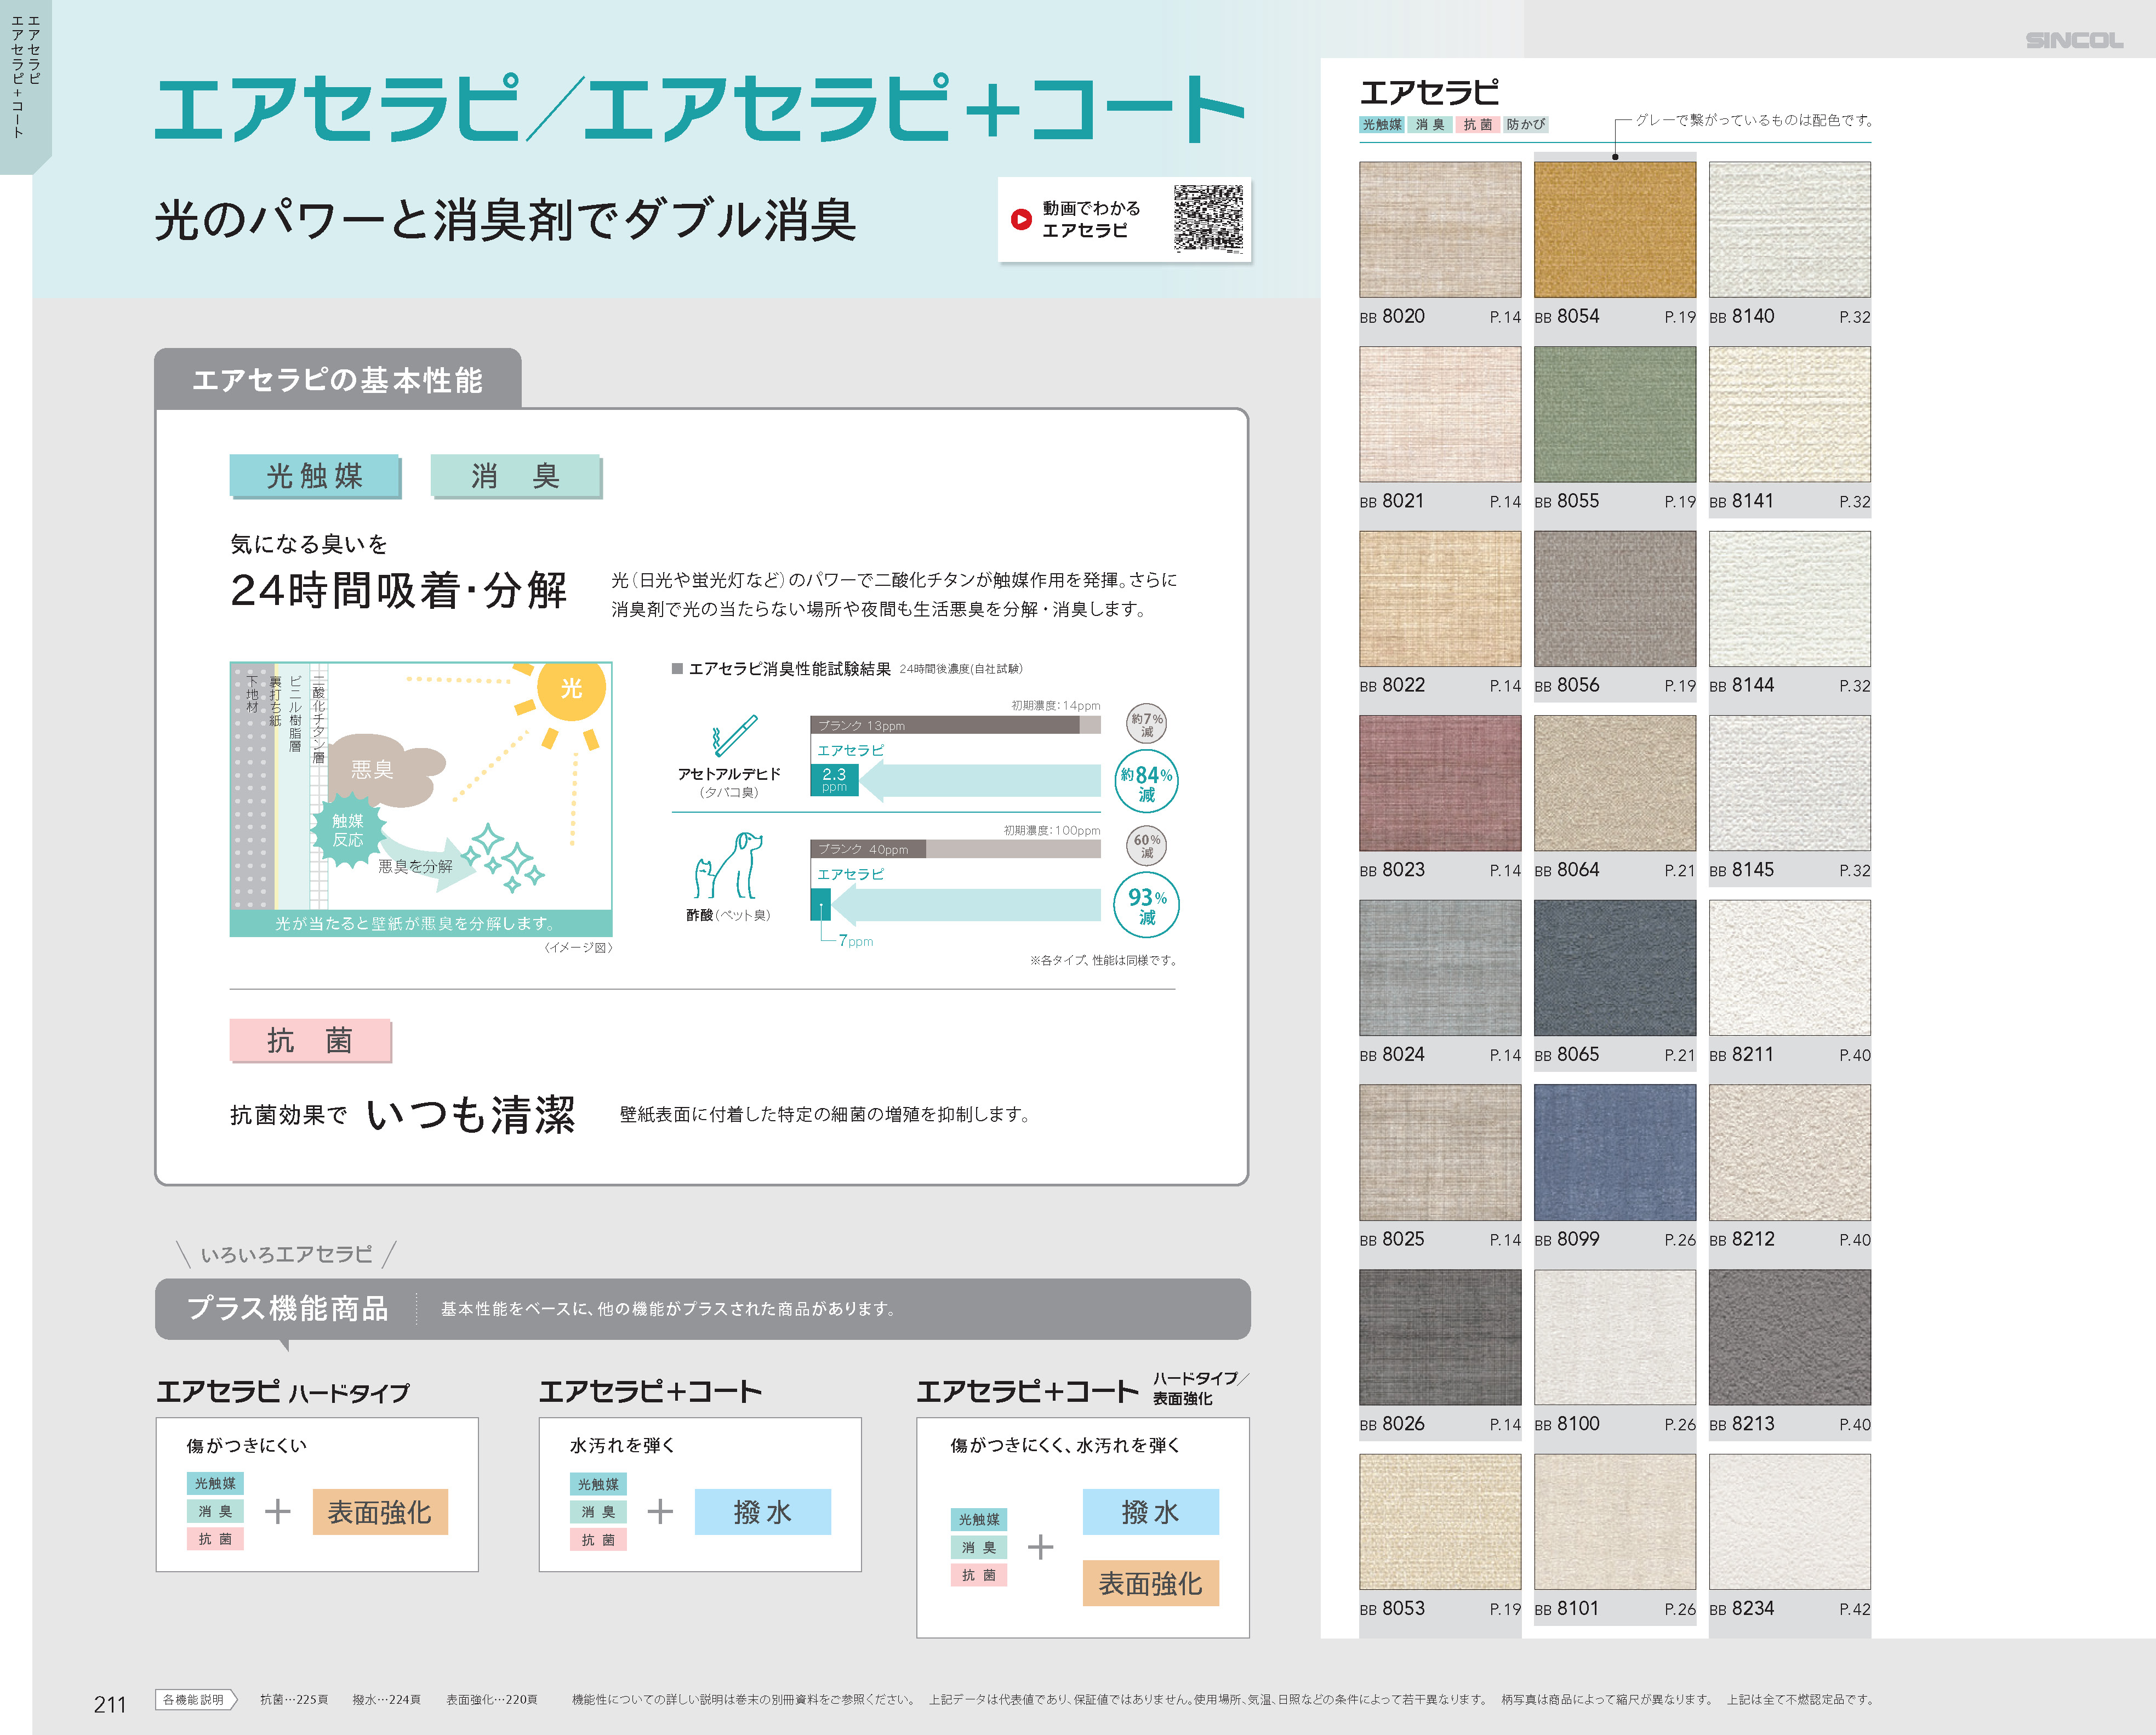Click footer reference 抗菌…225頁

click(x=294, y=1699)
